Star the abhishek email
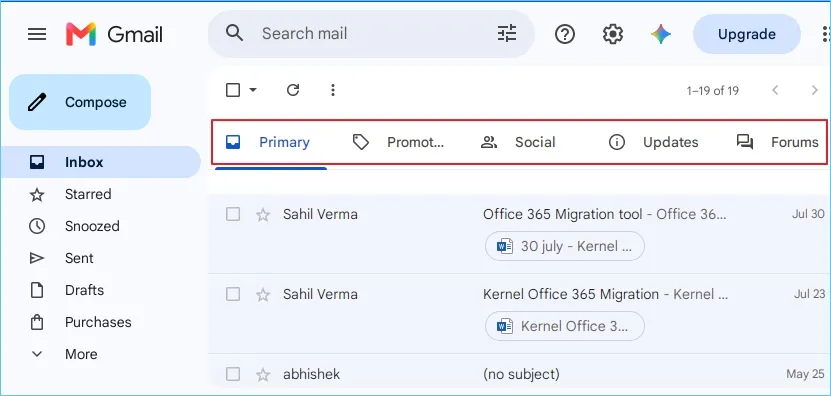 click(x=263, y=375)
